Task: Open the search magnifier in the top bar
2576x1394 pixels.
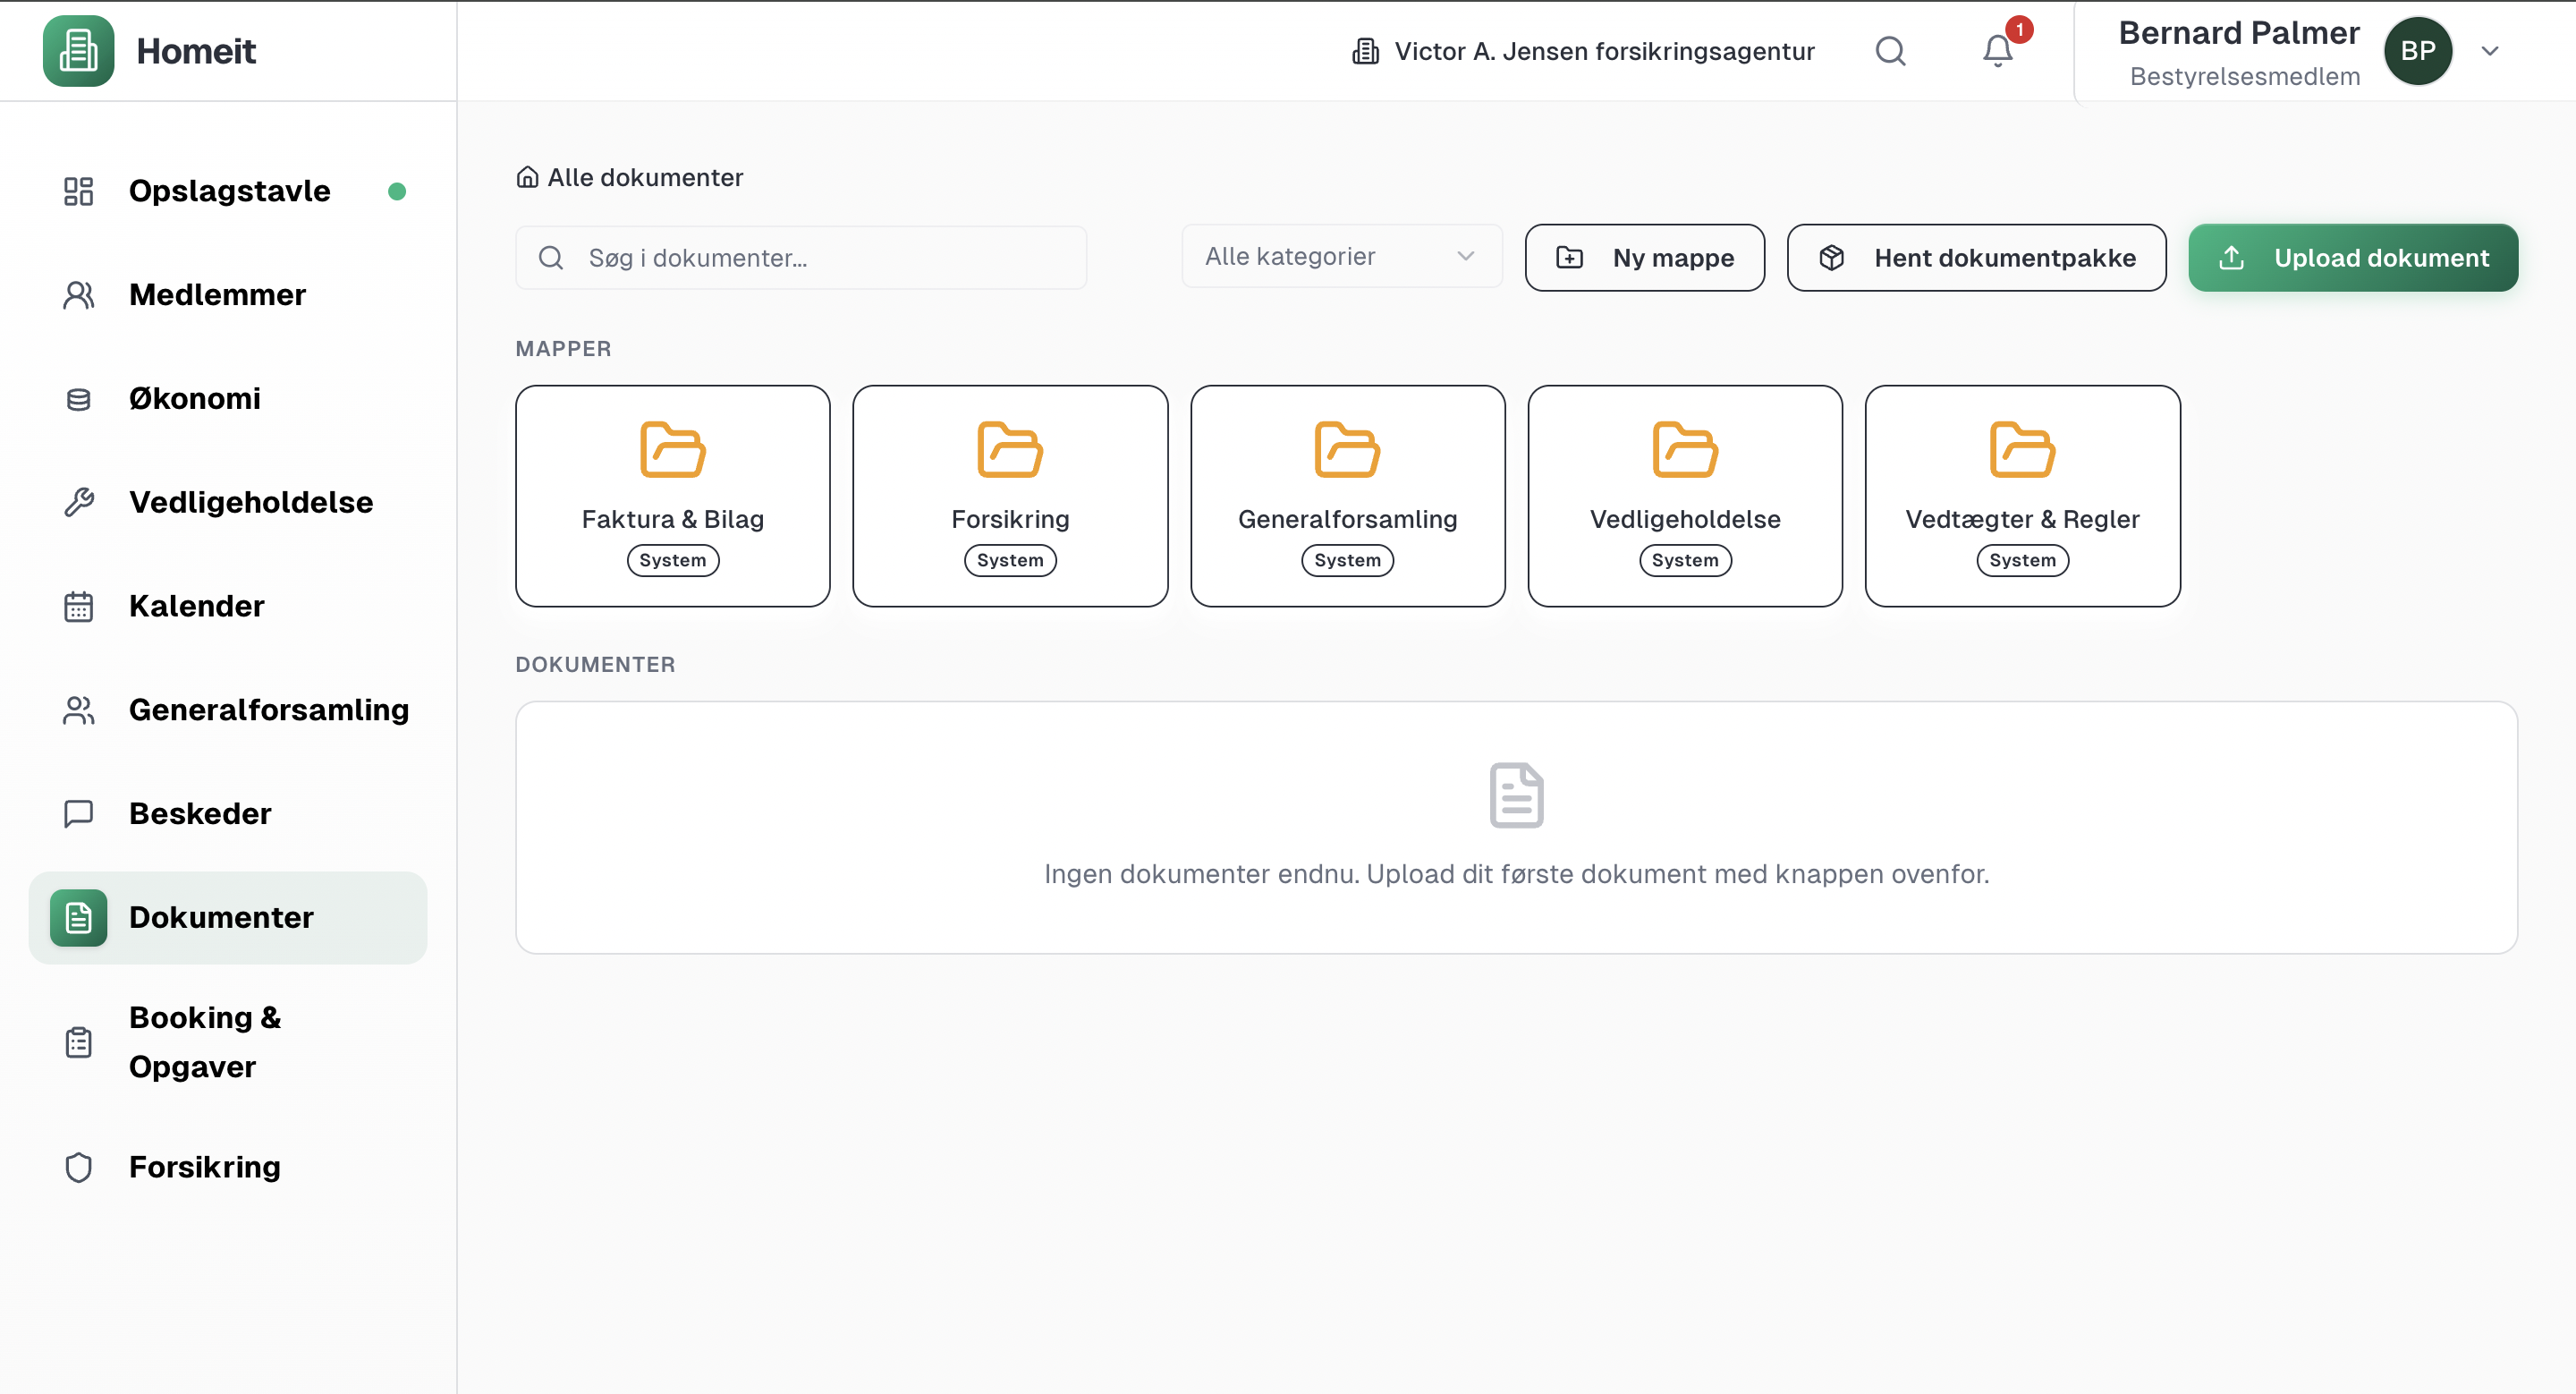Action: 1890,51
